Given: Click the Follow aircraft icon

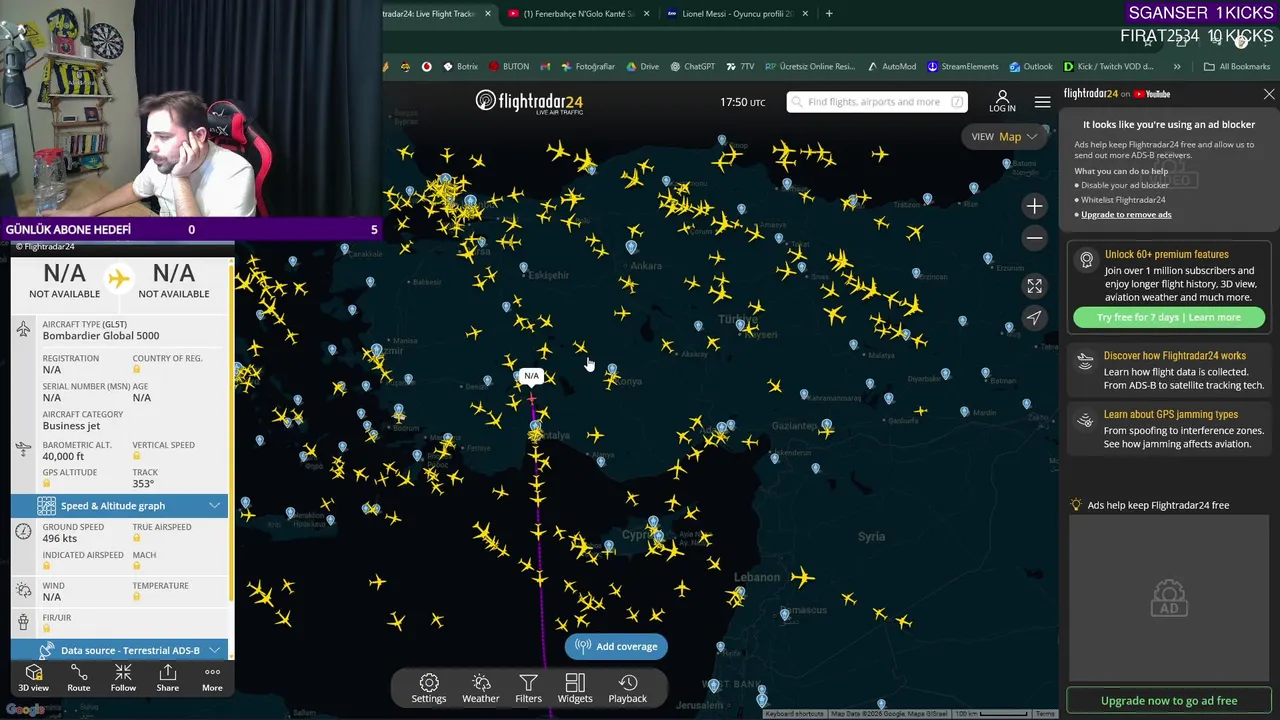Looking at the screenshot, I should [x=123, y=678].
